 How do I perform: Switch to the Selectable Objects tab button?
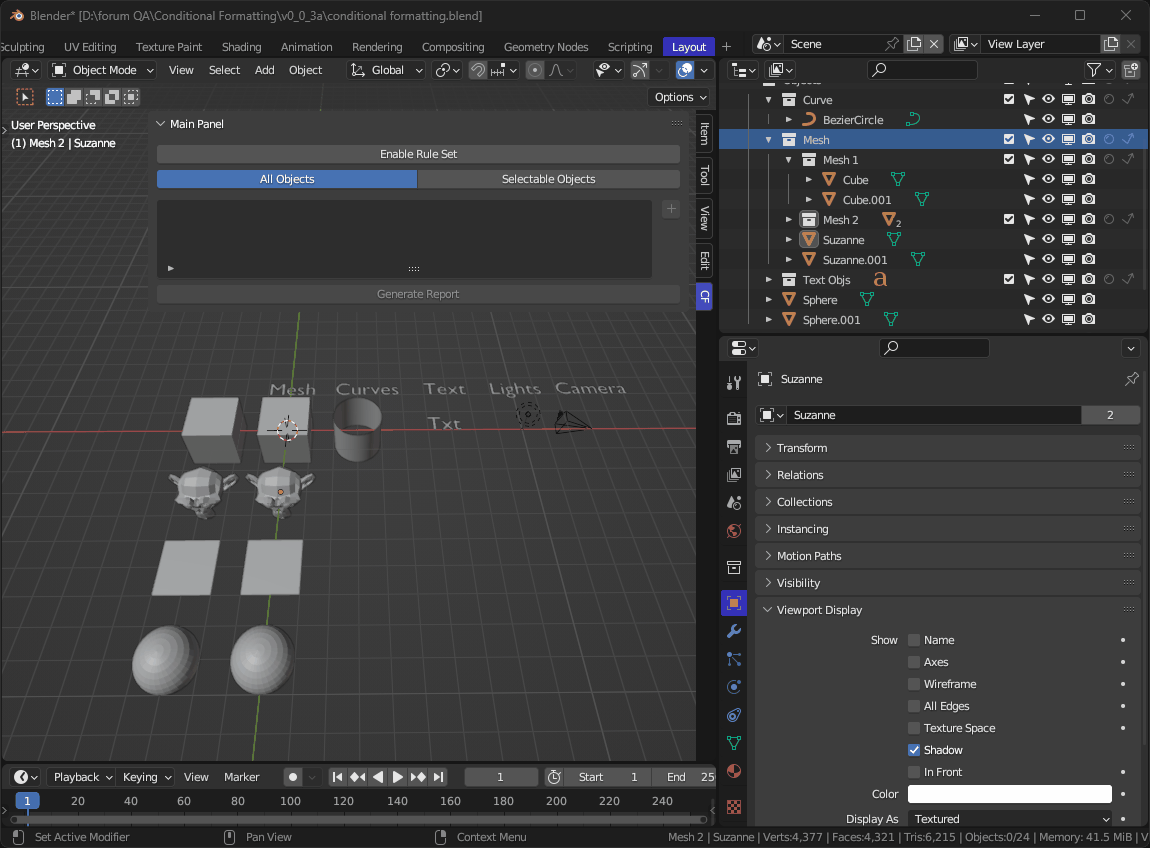(x=548, y=178)
